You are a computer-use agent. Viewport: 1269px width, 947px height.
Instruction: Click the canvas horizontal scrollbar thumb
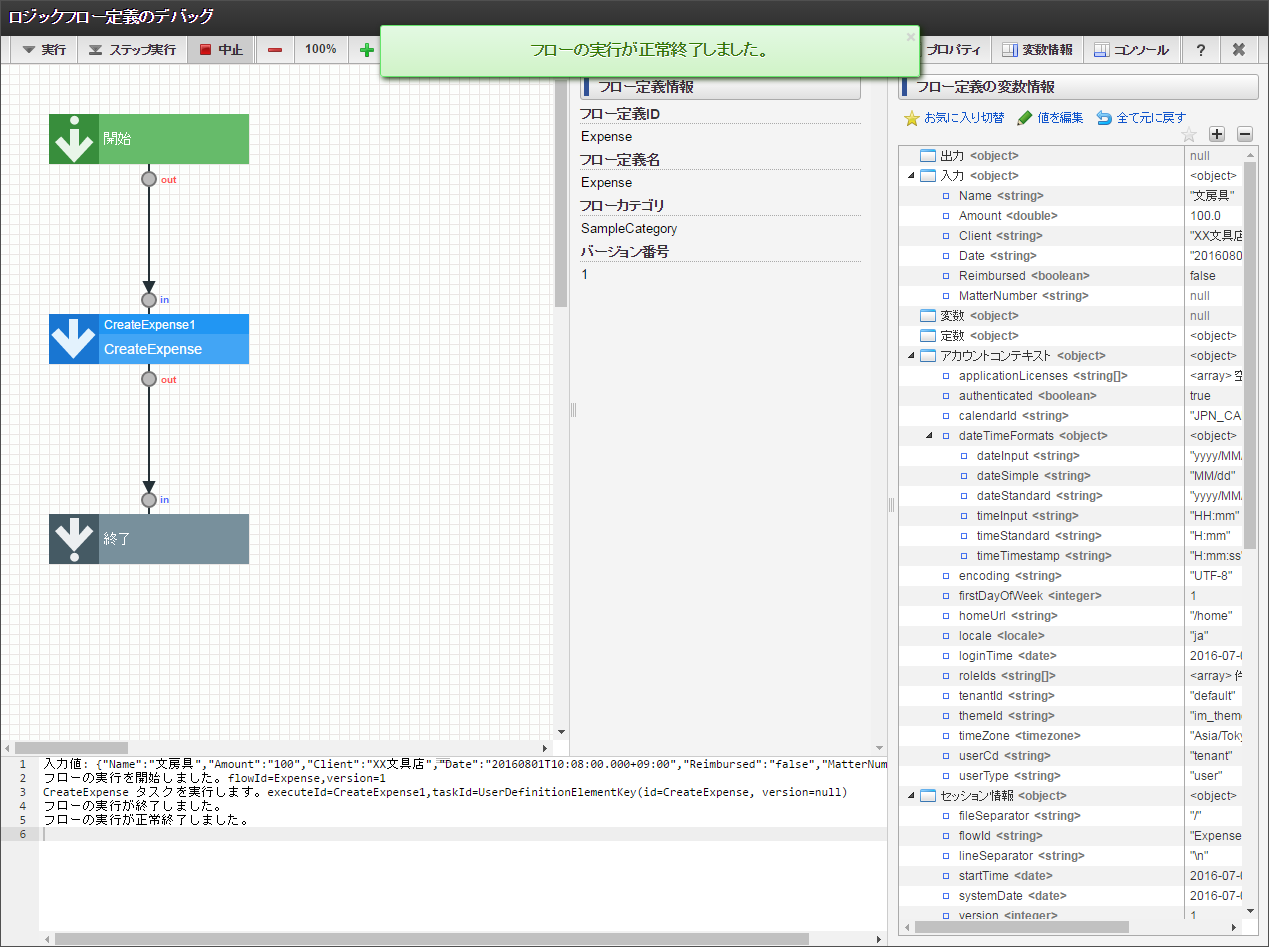pos(71,748)
